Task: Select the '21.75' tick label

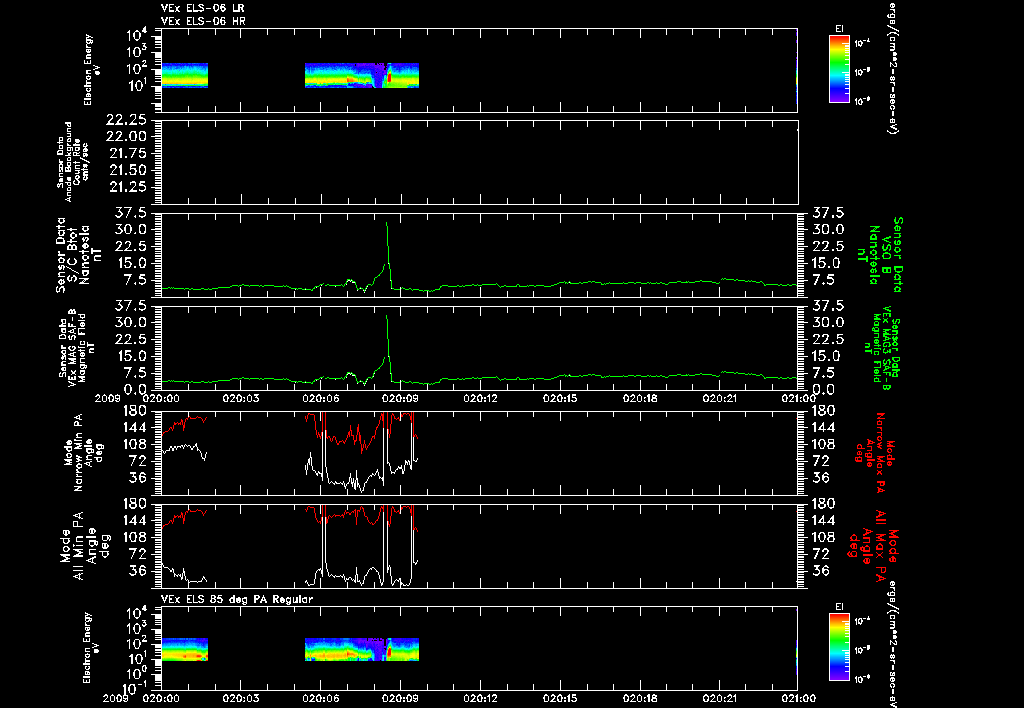Action: [126, 153]
